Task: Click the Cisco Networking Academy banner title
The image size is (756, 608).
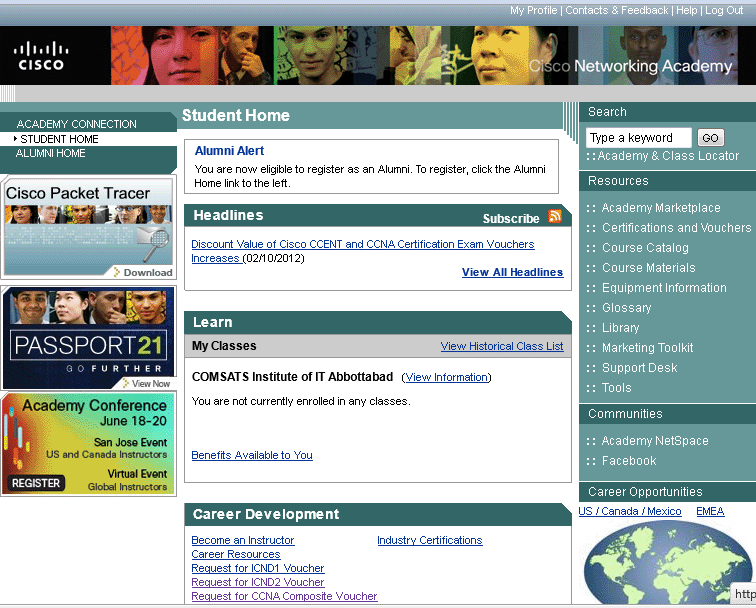Action: click(x=630, y=66)
